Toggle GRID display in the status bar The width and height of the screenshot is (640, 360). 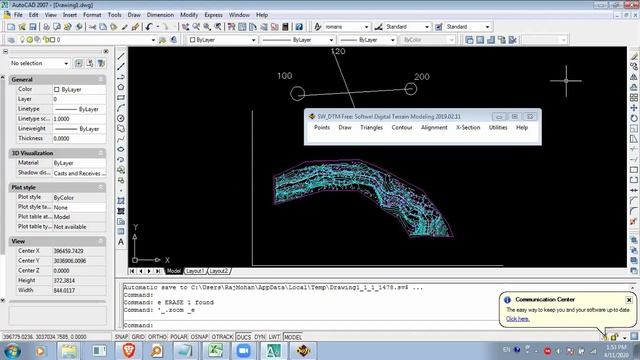pyautogui.click(x=138, y=337)
